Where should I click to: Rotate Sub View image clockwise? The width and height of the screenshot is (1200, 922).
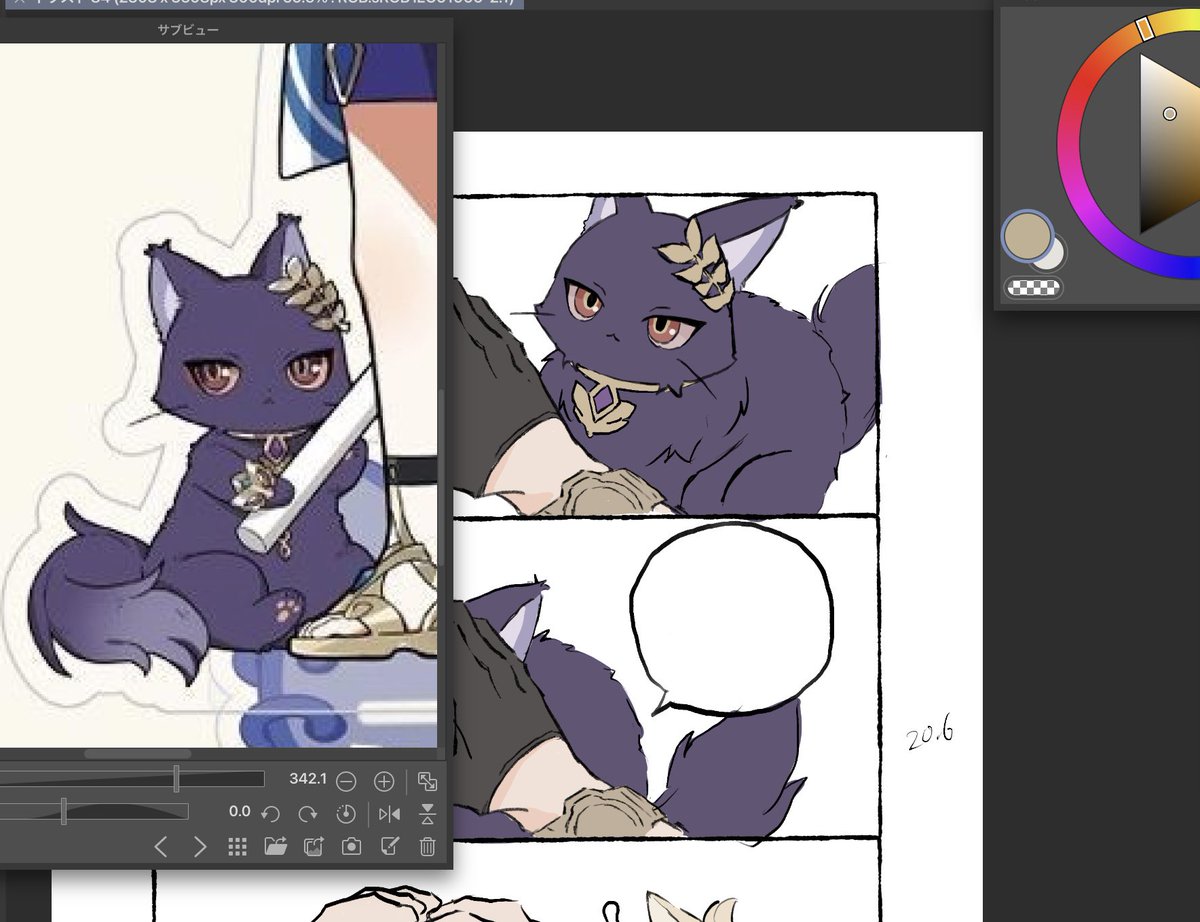[308, 813]
